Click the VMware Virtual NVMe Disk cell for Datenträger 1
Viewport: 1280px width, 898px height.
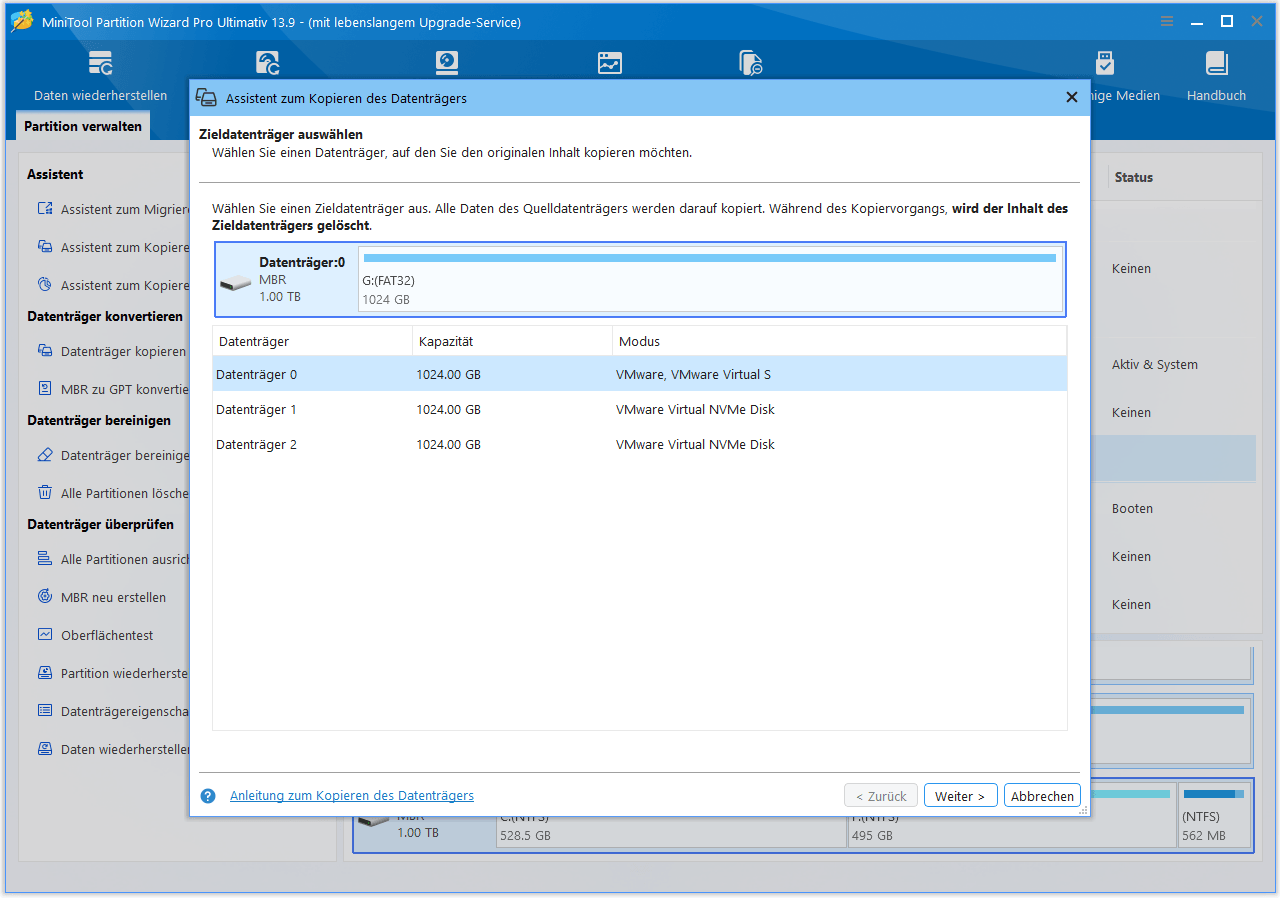coord(695,409)
